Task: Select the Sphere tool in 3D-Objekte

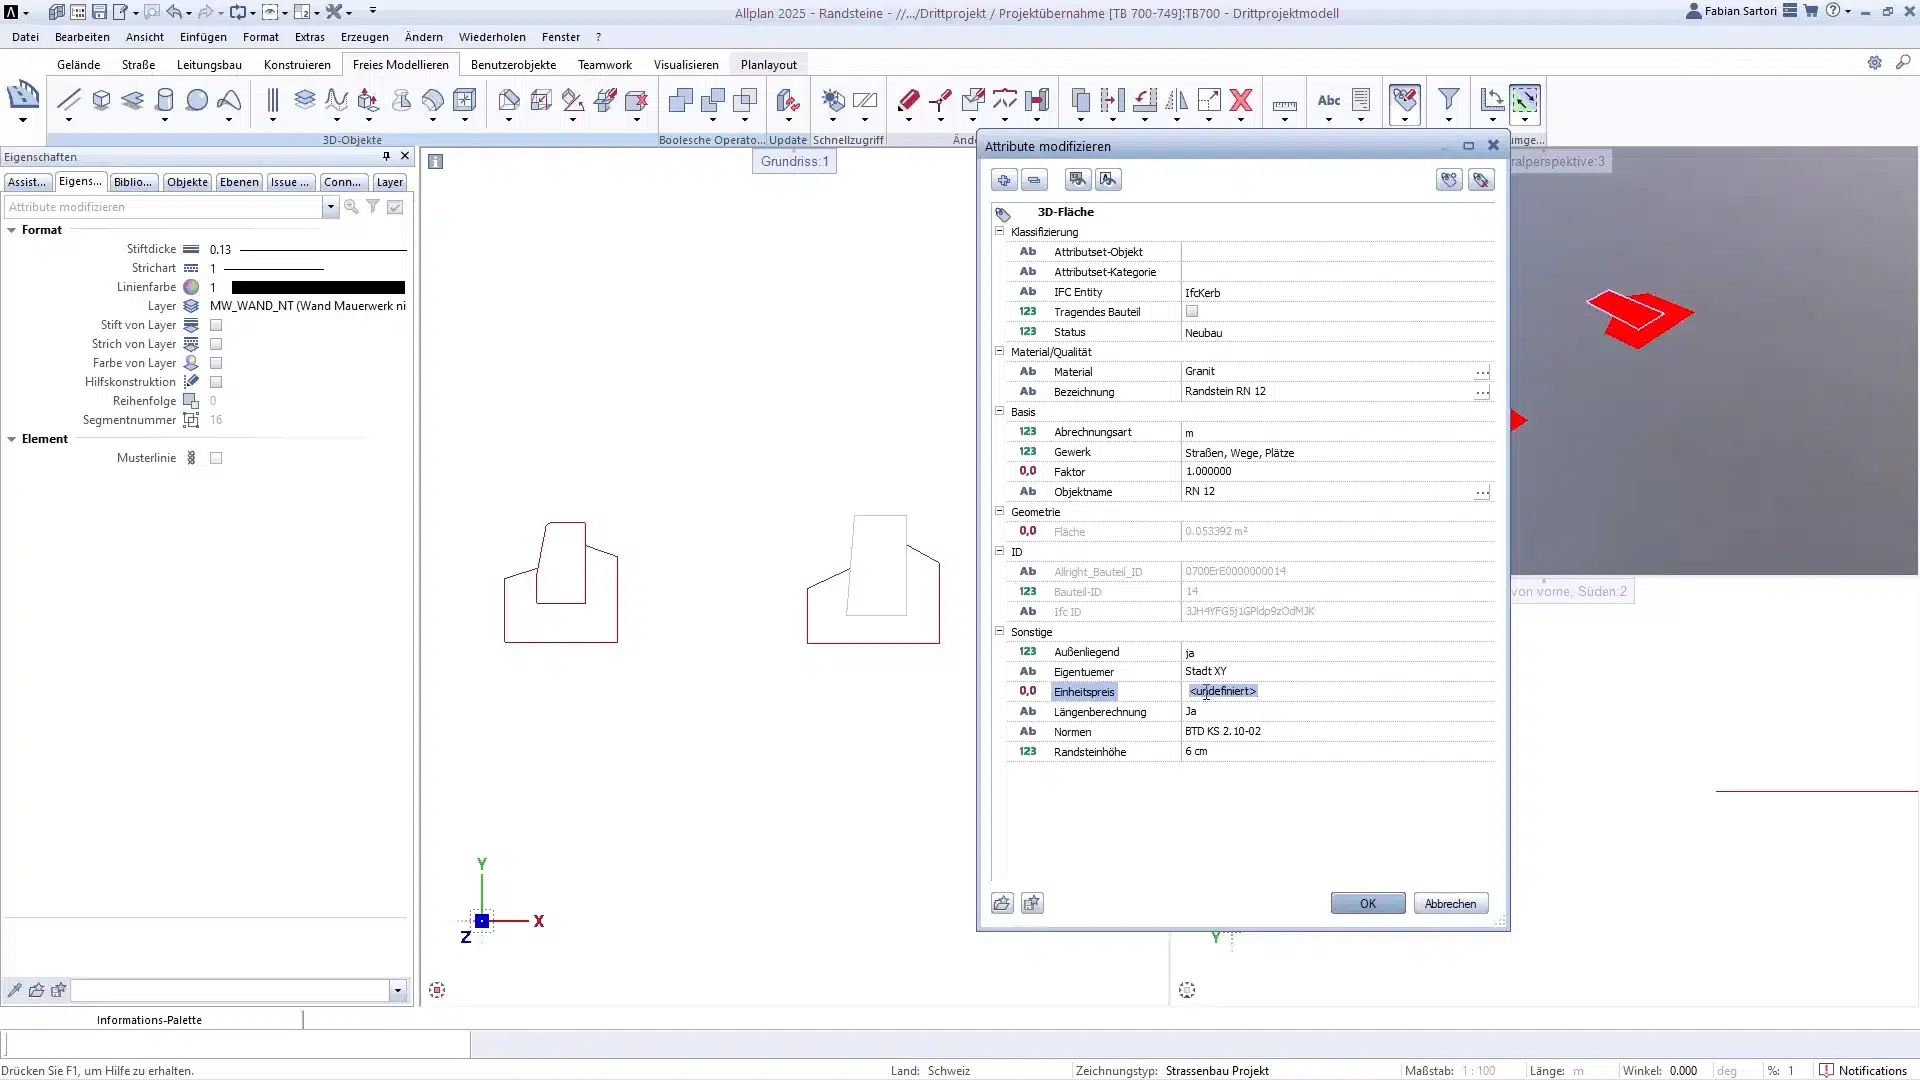Action: 197,100
